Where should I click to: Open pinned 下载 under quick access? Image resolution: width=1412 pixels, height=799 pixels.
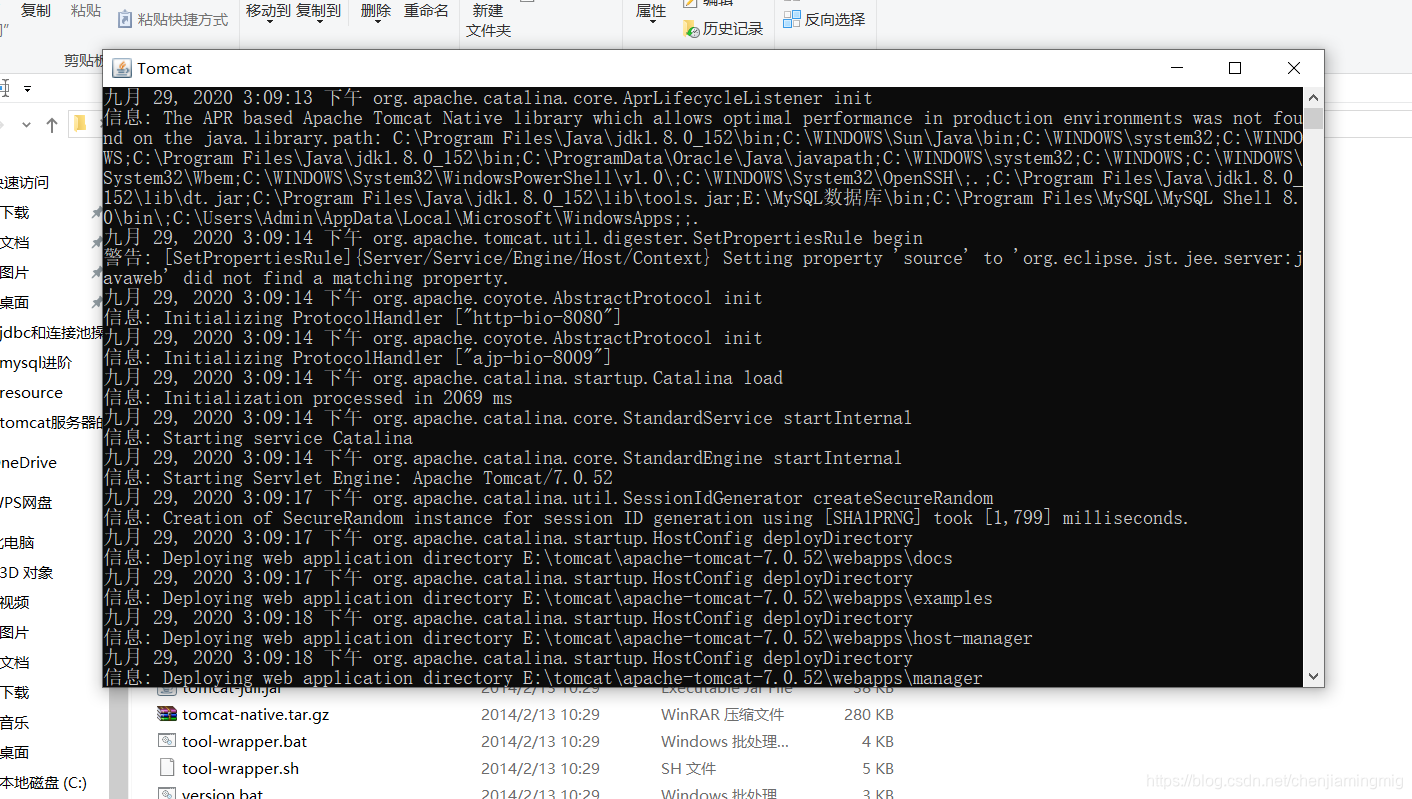pyautogui.click(x=15, y=212)
